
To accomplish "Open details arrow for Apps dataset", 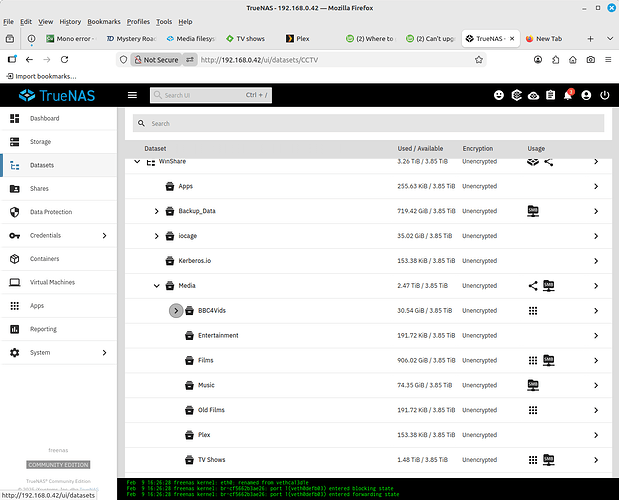I will coord(596,187).
